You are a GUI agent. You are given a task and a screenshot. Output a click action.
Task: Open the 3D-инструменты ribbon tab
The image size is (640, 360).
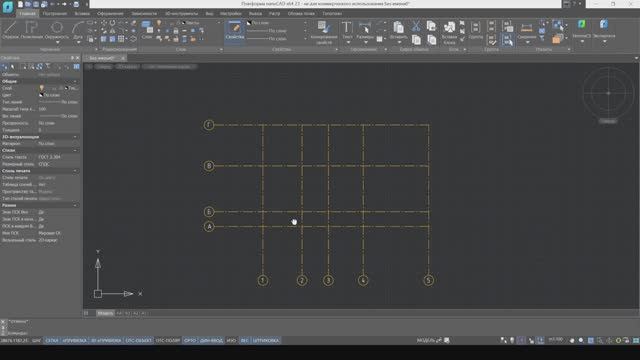pos(181,14)
